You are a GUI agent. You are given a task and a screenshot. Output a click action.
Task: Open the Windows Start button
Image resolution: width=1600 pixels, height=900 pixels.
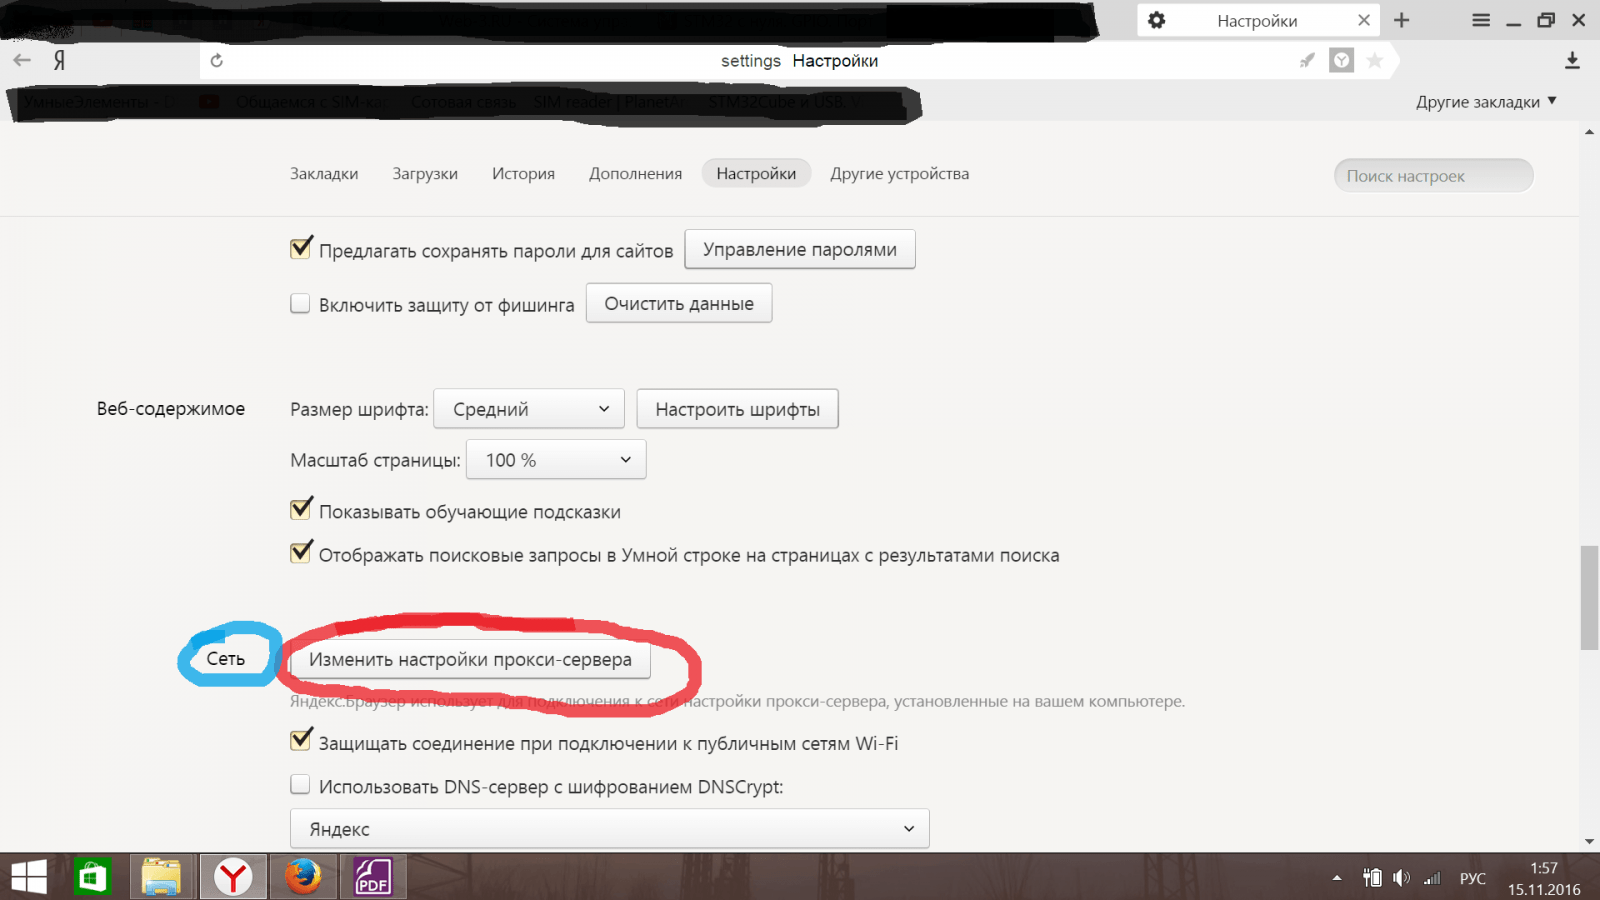point(29,877)
